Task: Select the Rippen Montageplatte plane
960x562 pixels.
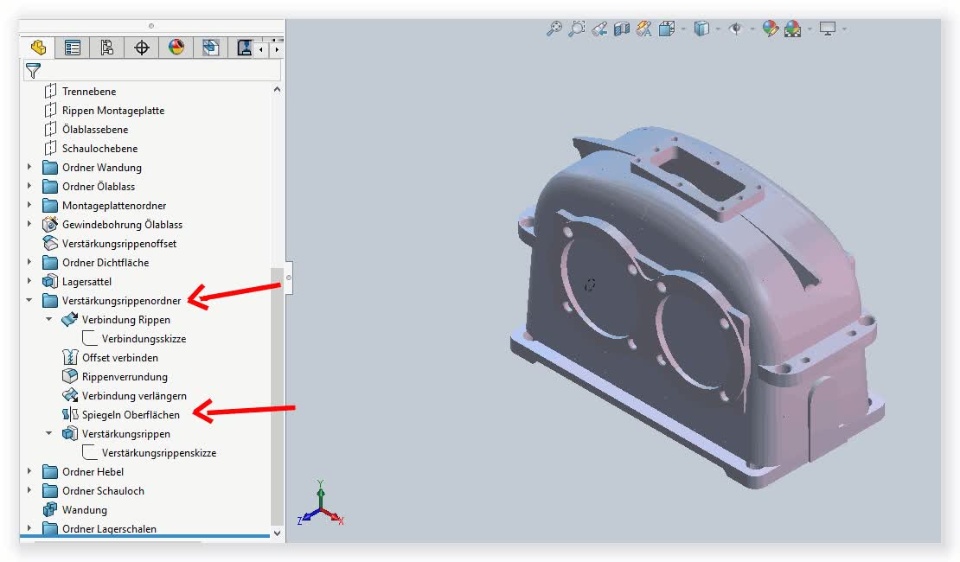Action: click(113, 110)
